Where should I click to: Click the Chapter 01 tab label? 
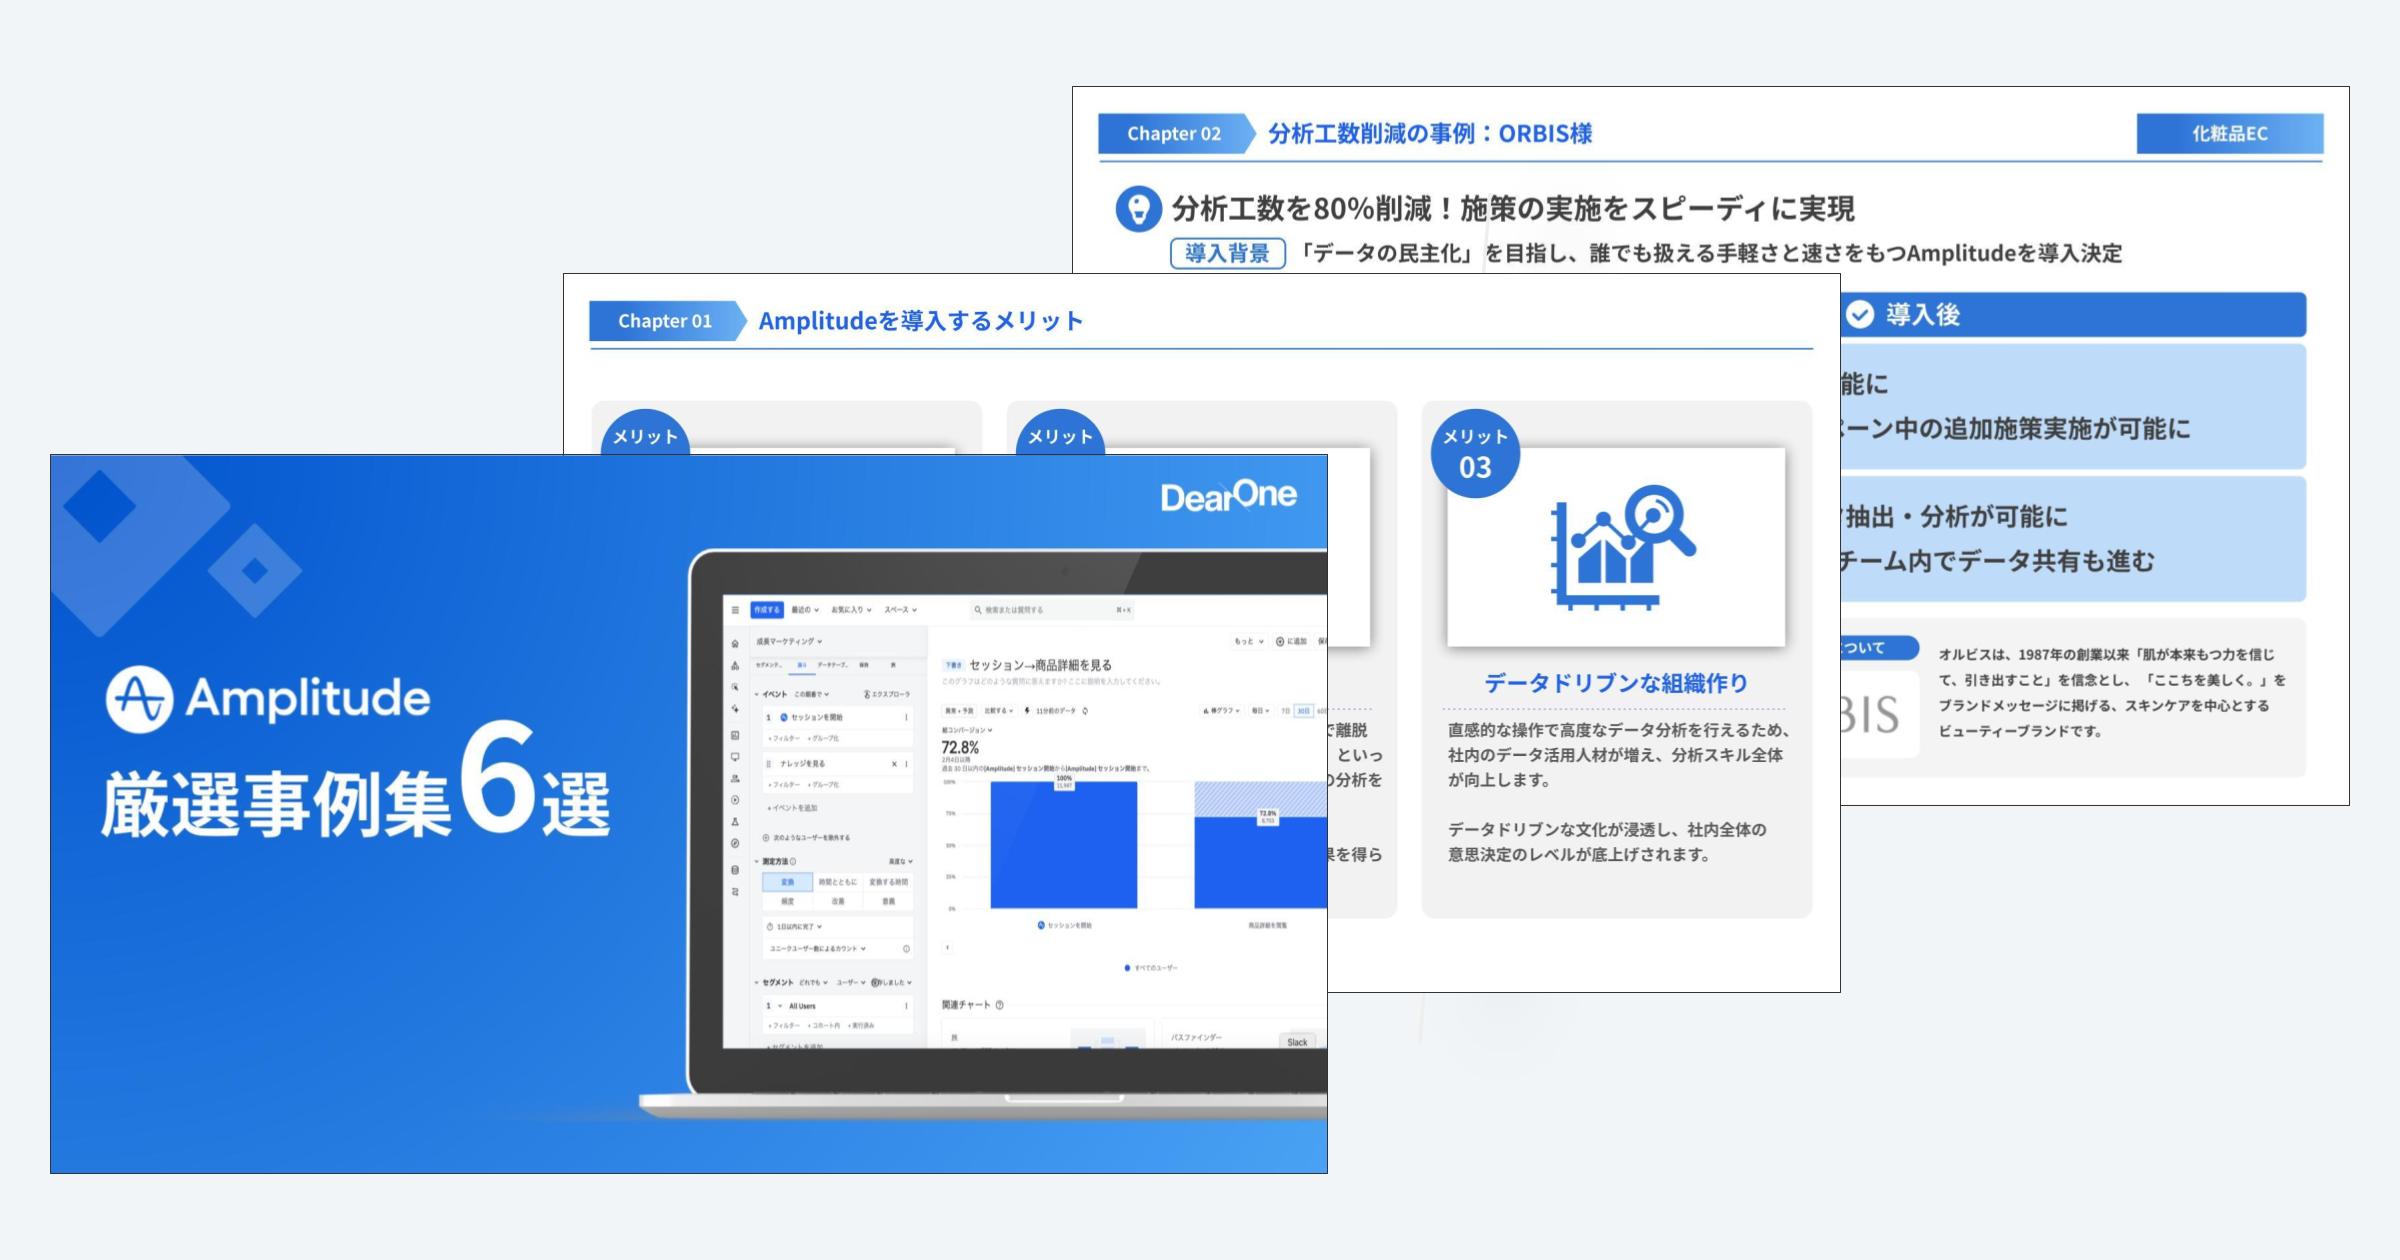click(x=665, y=321)
